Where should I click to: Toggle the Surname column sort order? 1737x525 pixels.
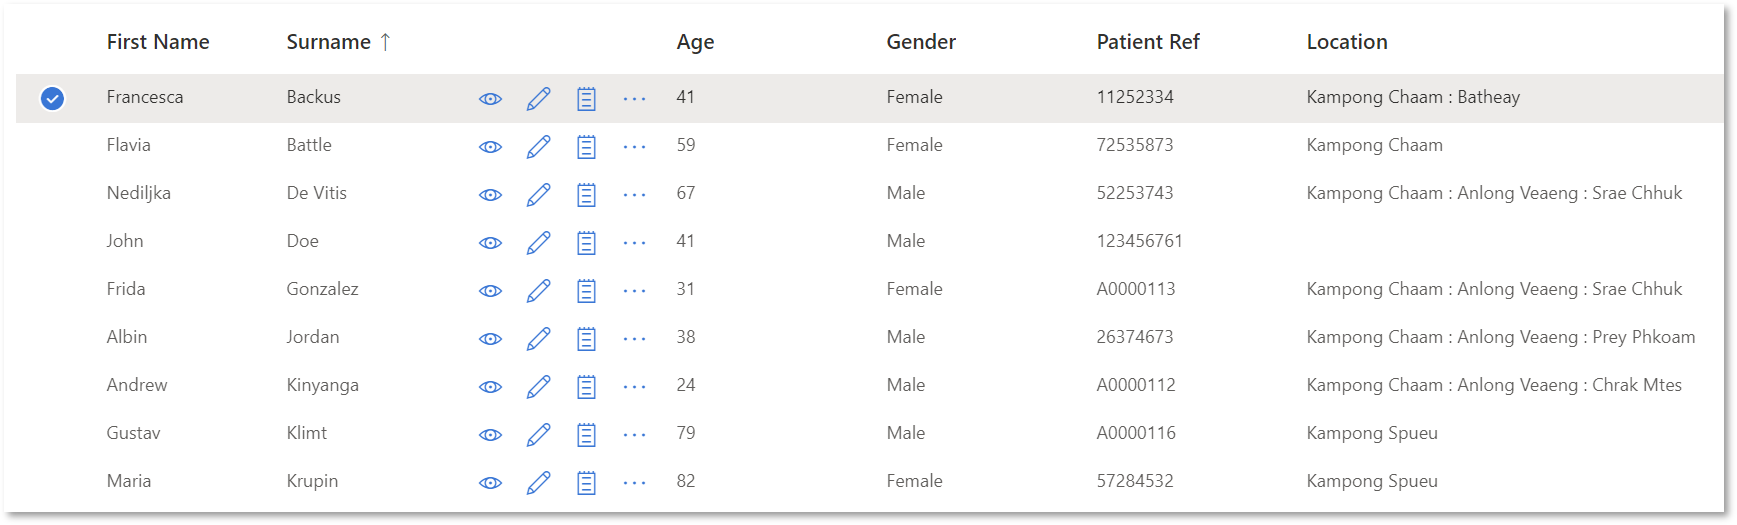point(338,42)
